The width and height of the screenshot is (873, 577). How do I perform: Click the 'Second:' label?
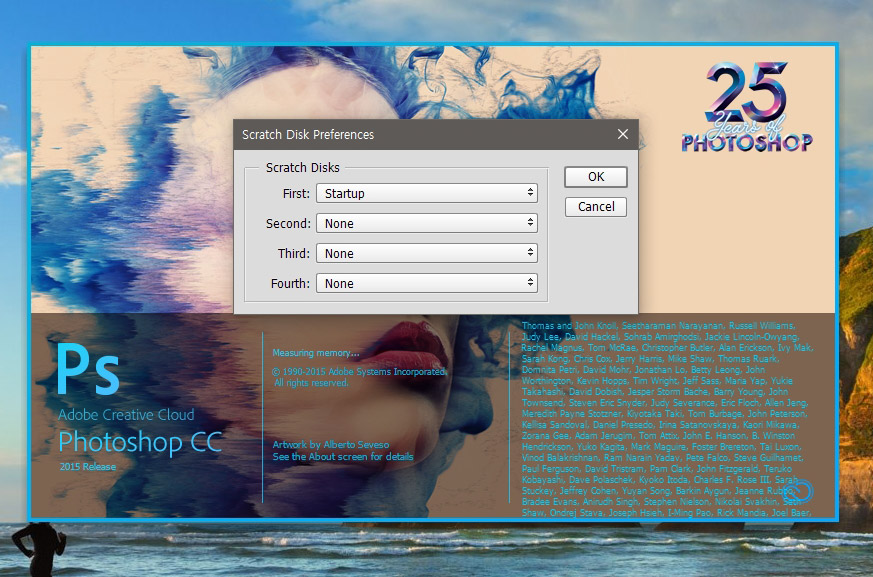click(288, 224)
